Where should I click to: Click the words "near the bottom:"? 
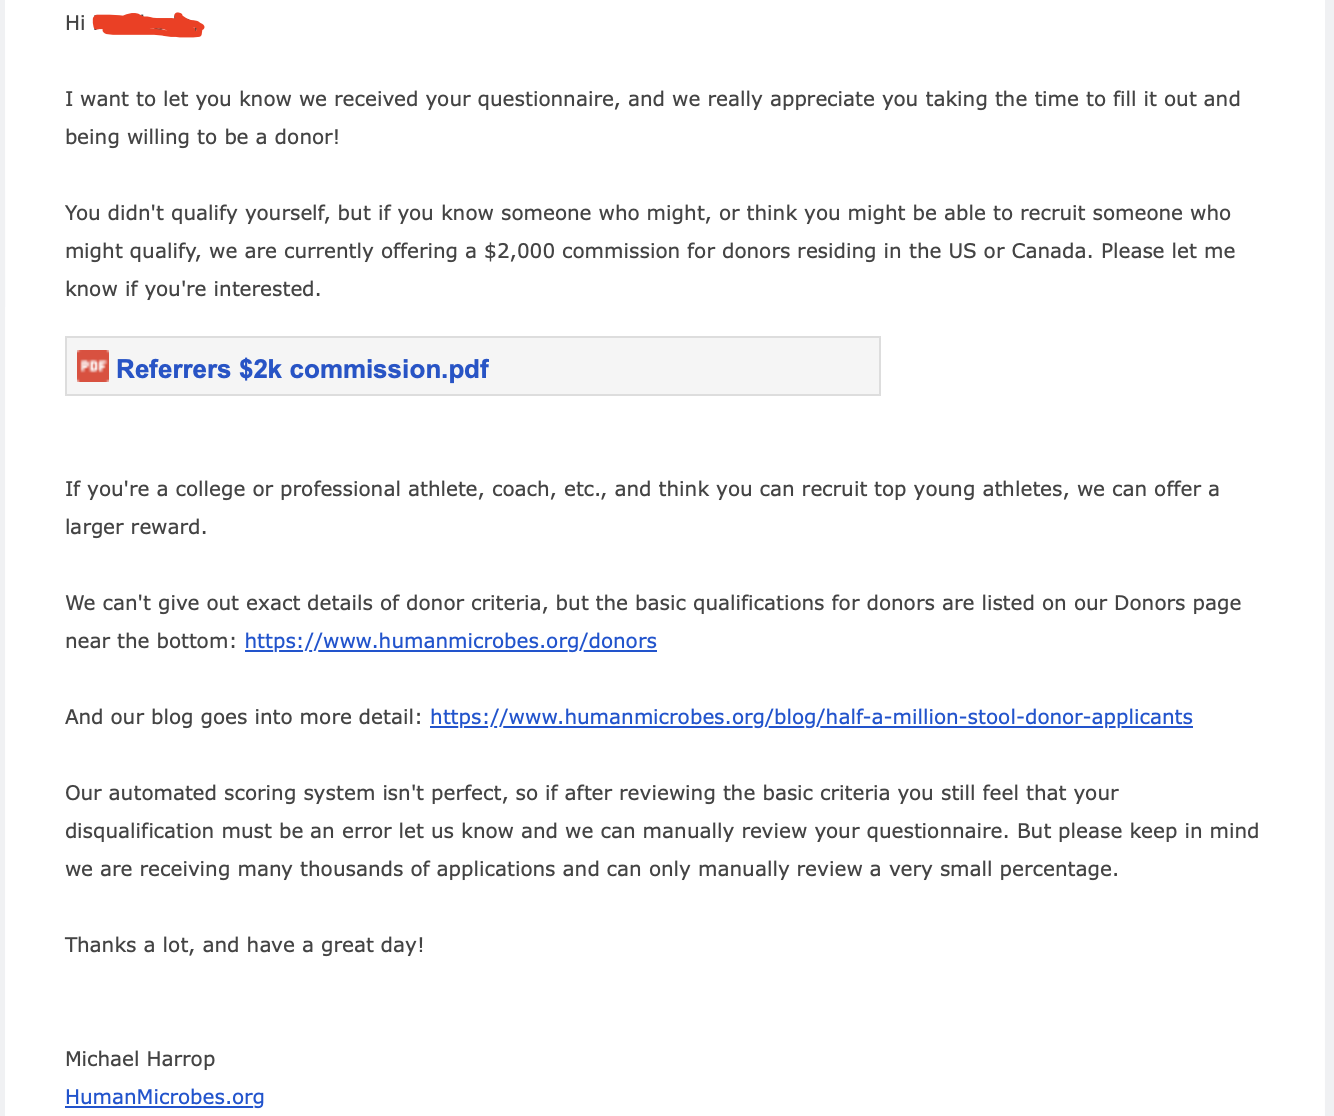pyautogui.click(x=151, y=641)
